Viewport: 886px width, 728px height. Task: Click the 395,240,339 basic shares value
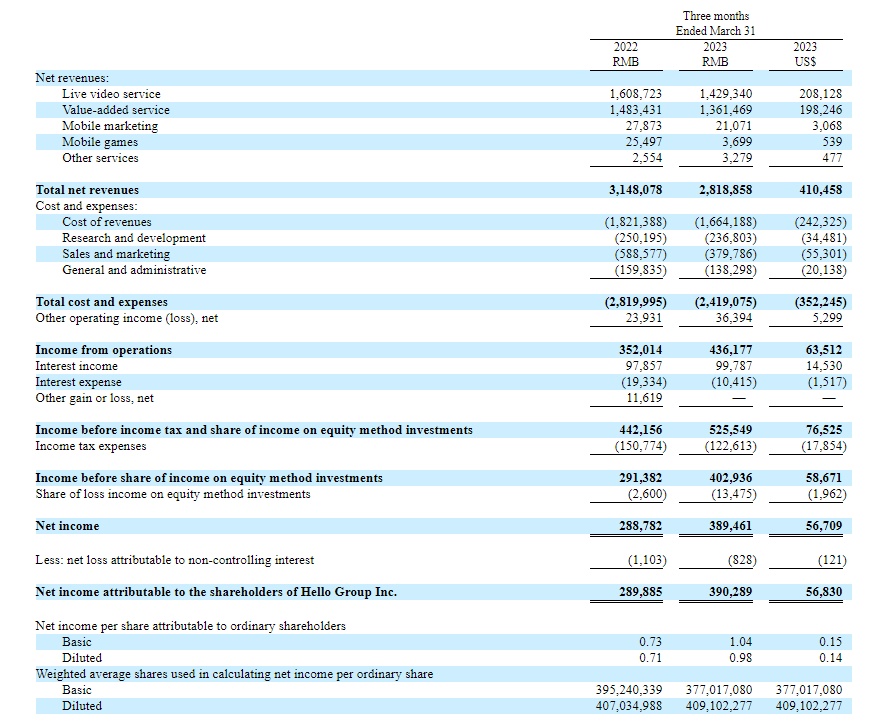coord(629,690)
